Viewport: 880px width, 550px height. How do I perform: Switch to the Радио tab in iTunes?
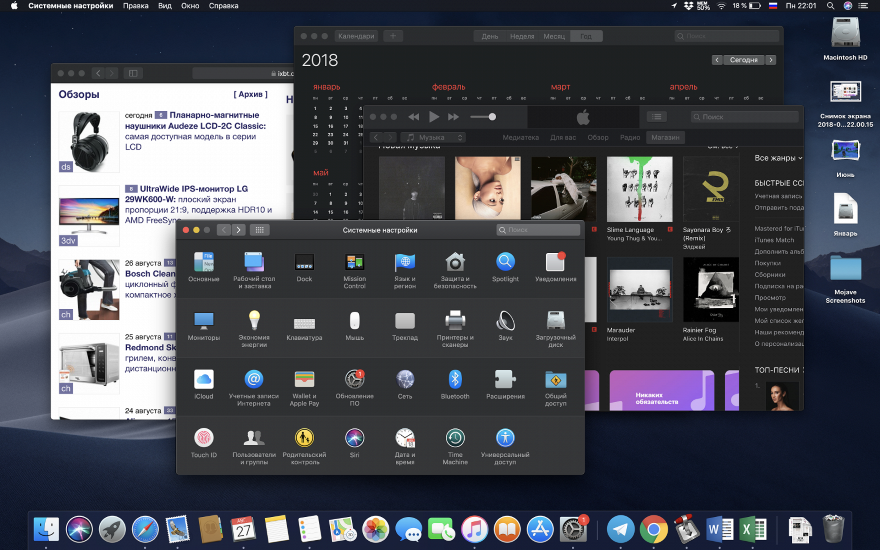pos(629,137)
